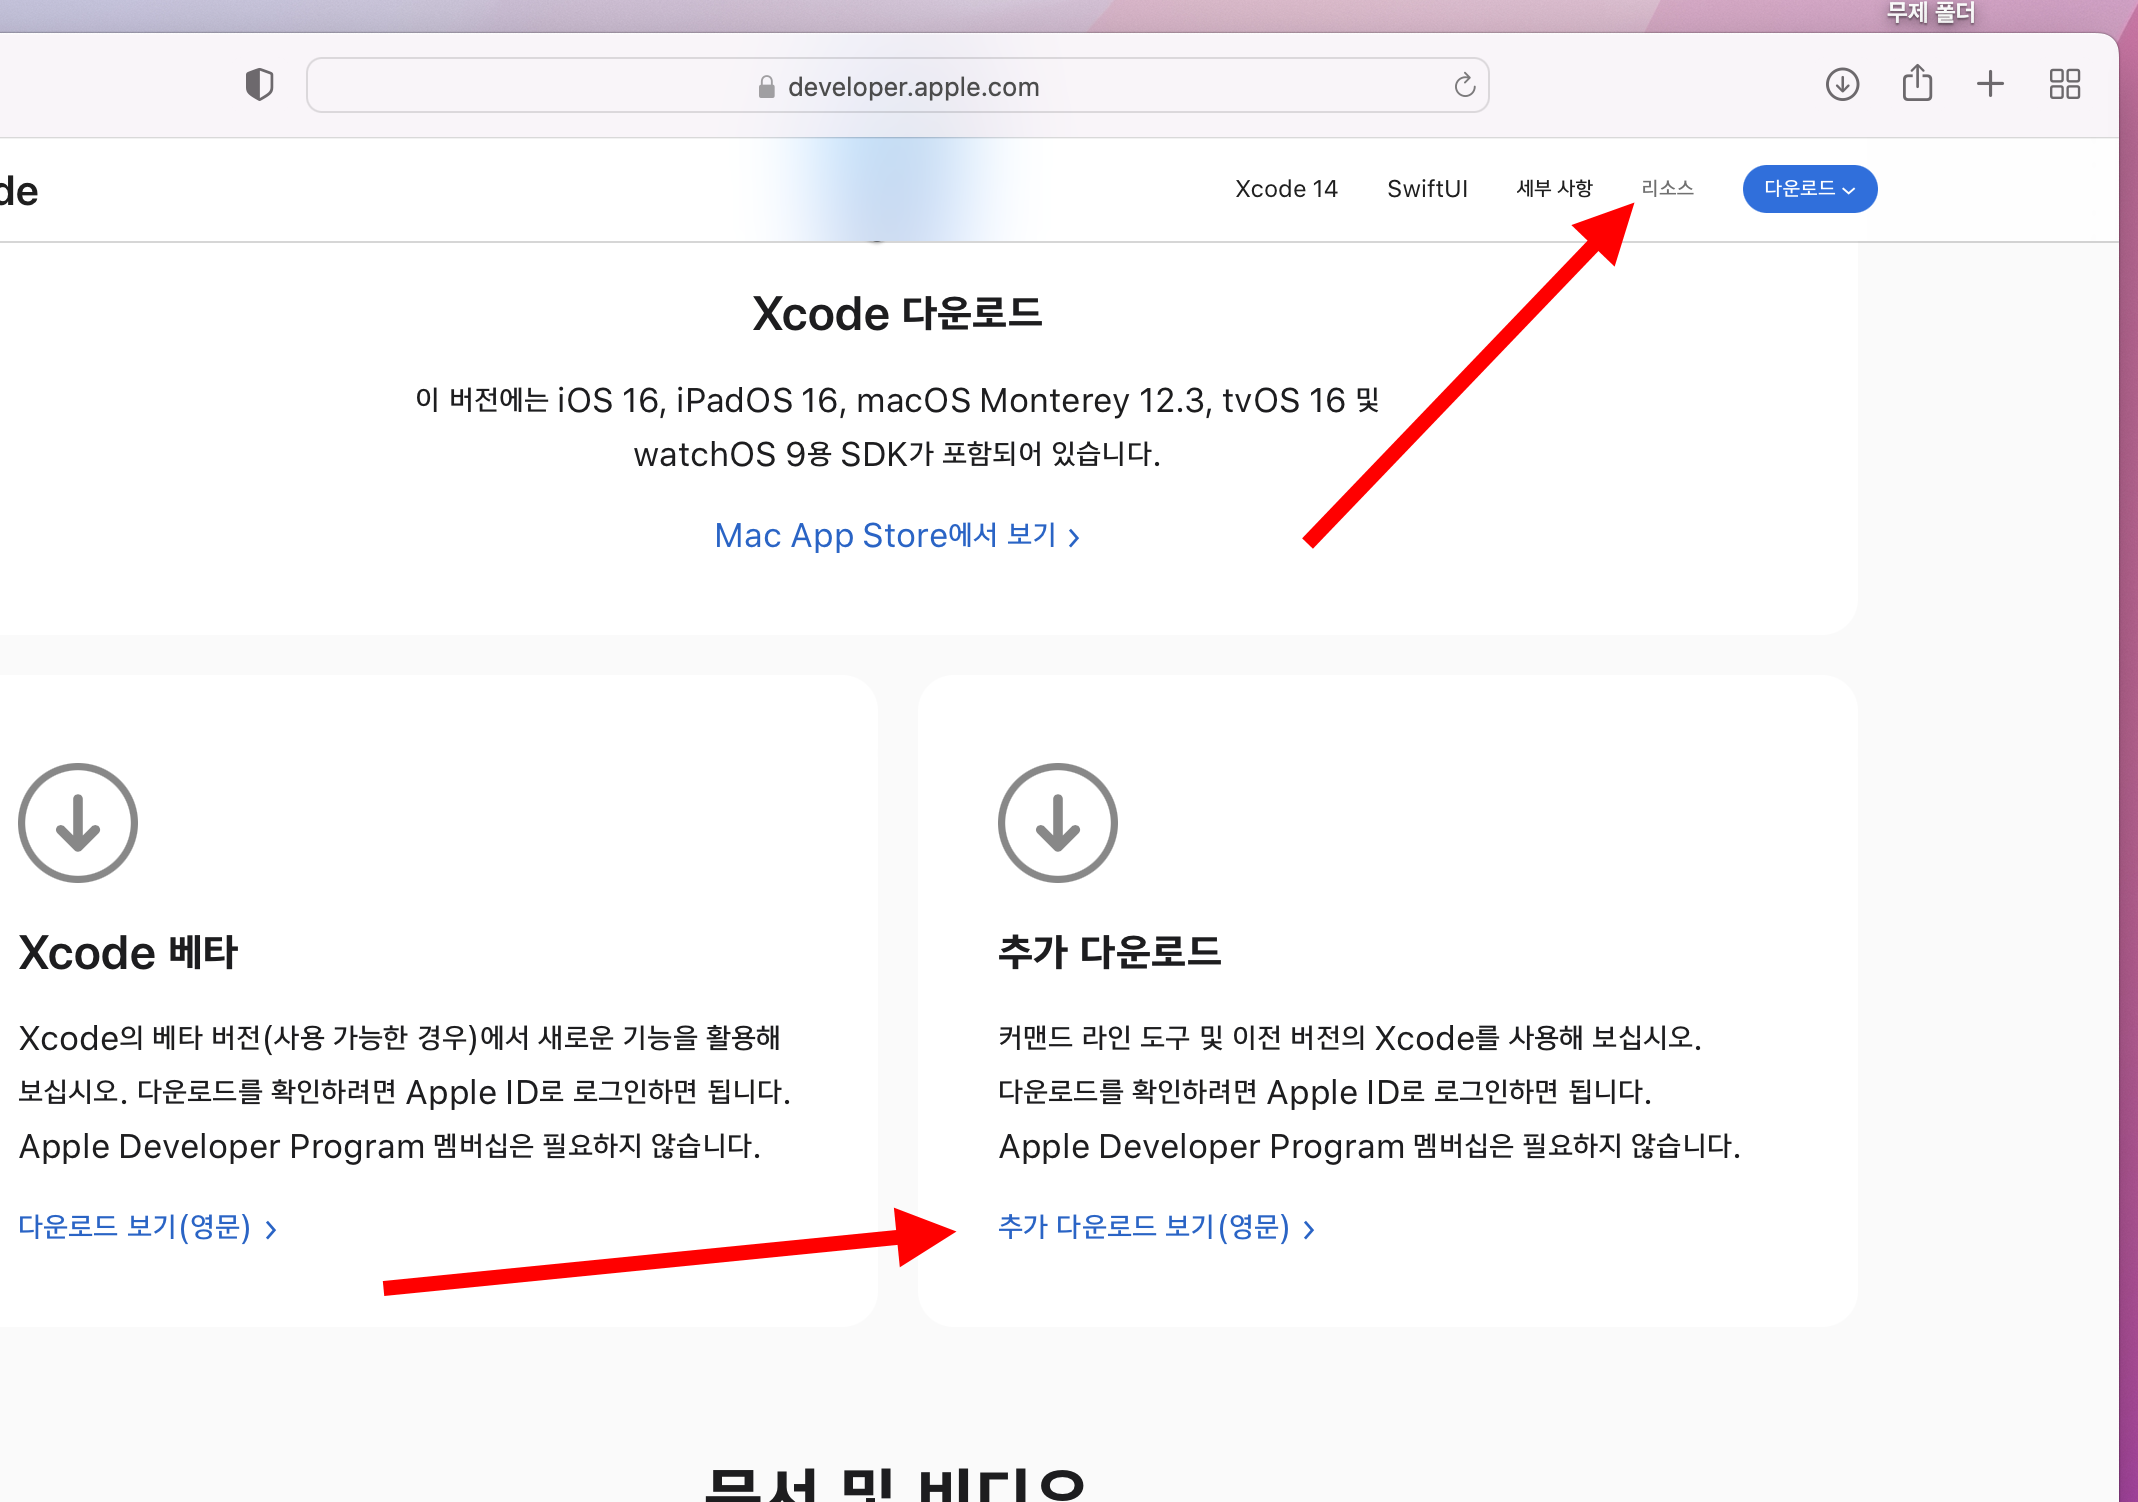Screen dimensions: 2138x1502
Task: Click the 추가 다운로드 card heading
Action: pyautogui.click(x=1109, y=951)
